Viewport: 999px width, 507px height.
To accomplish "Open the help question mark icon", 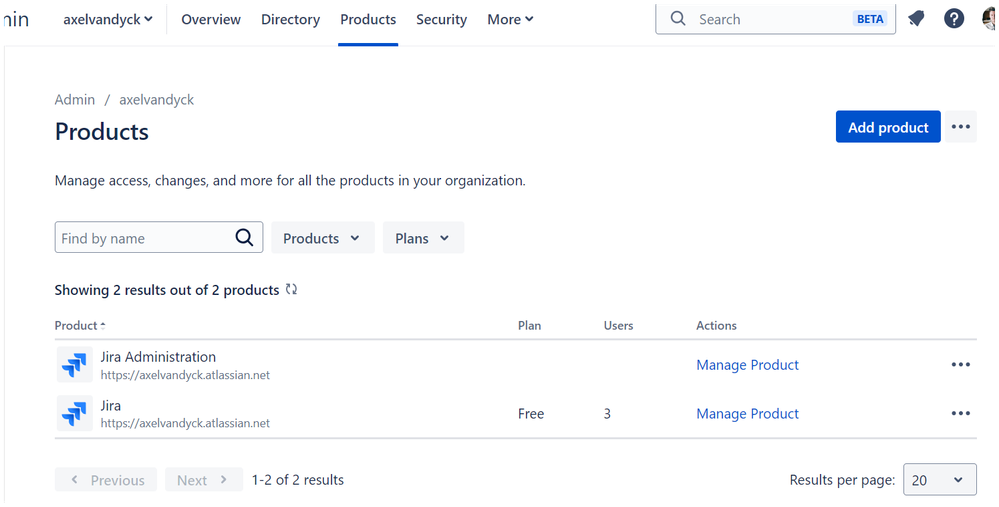I will [x=954, y=19].
